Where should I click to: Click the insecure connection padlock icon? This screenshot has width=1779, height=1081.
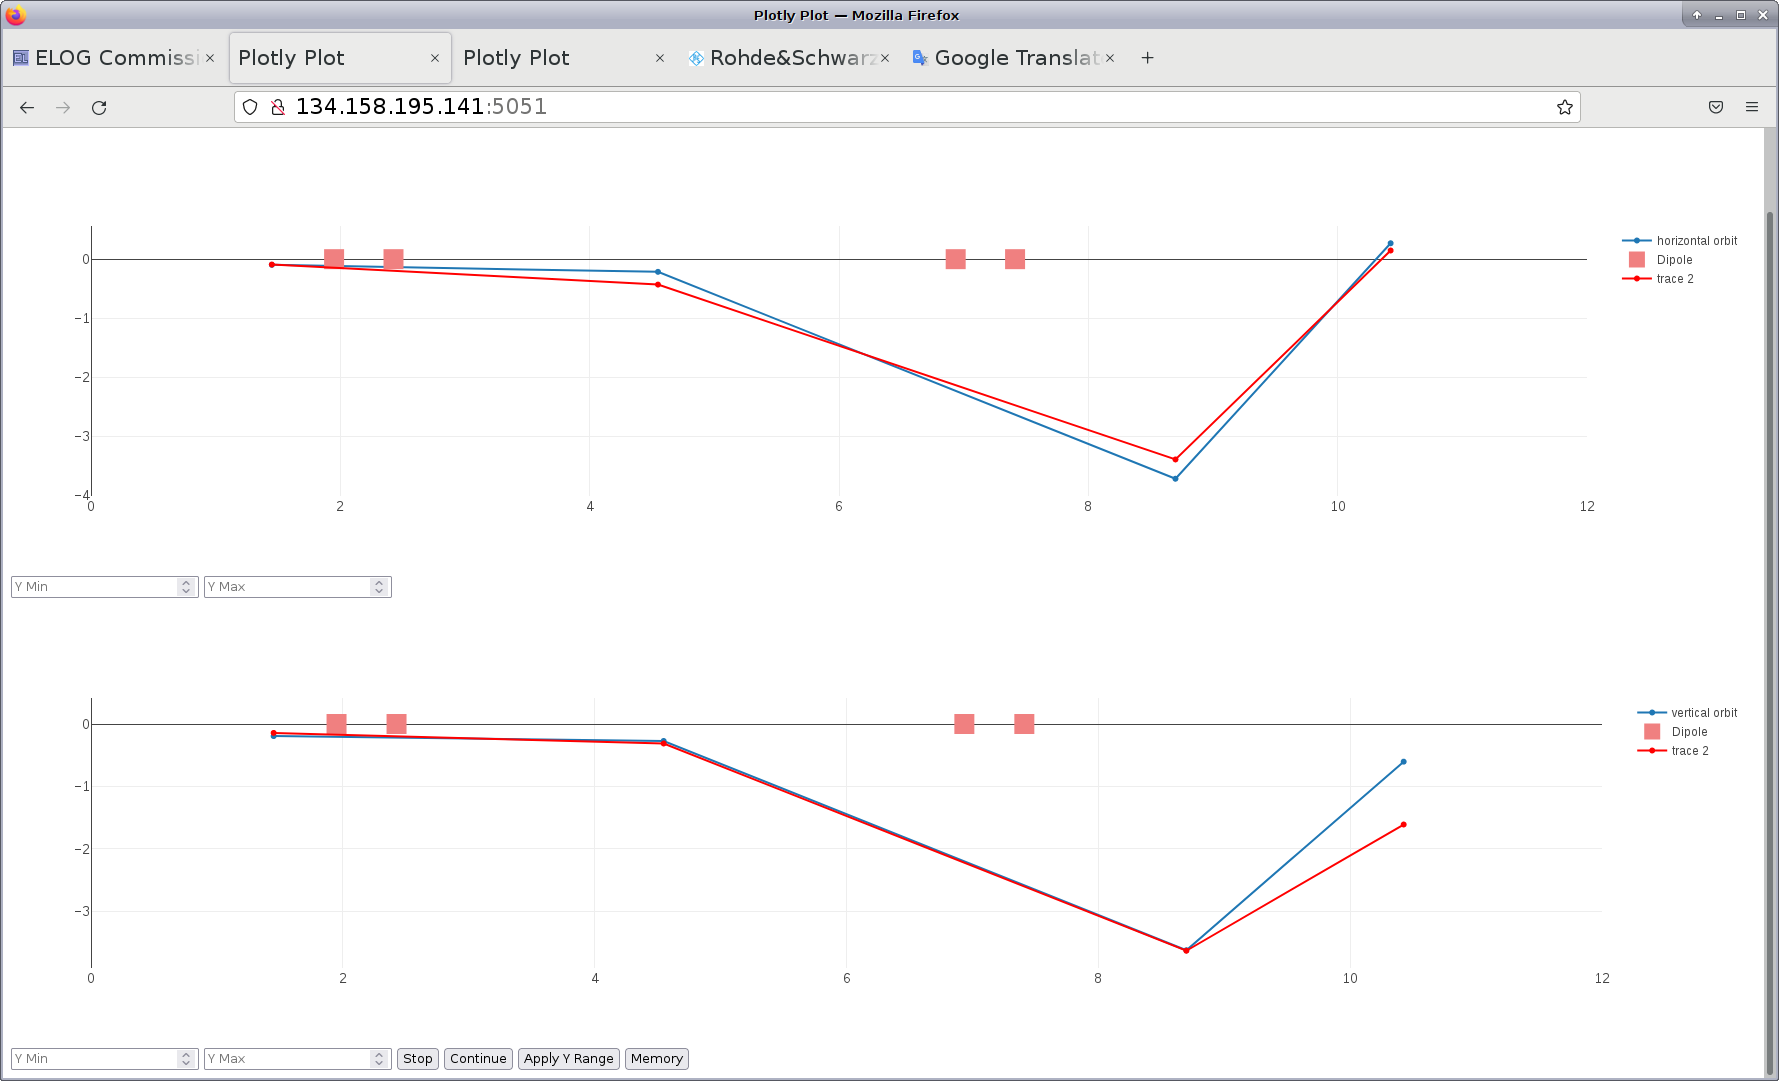278,108
